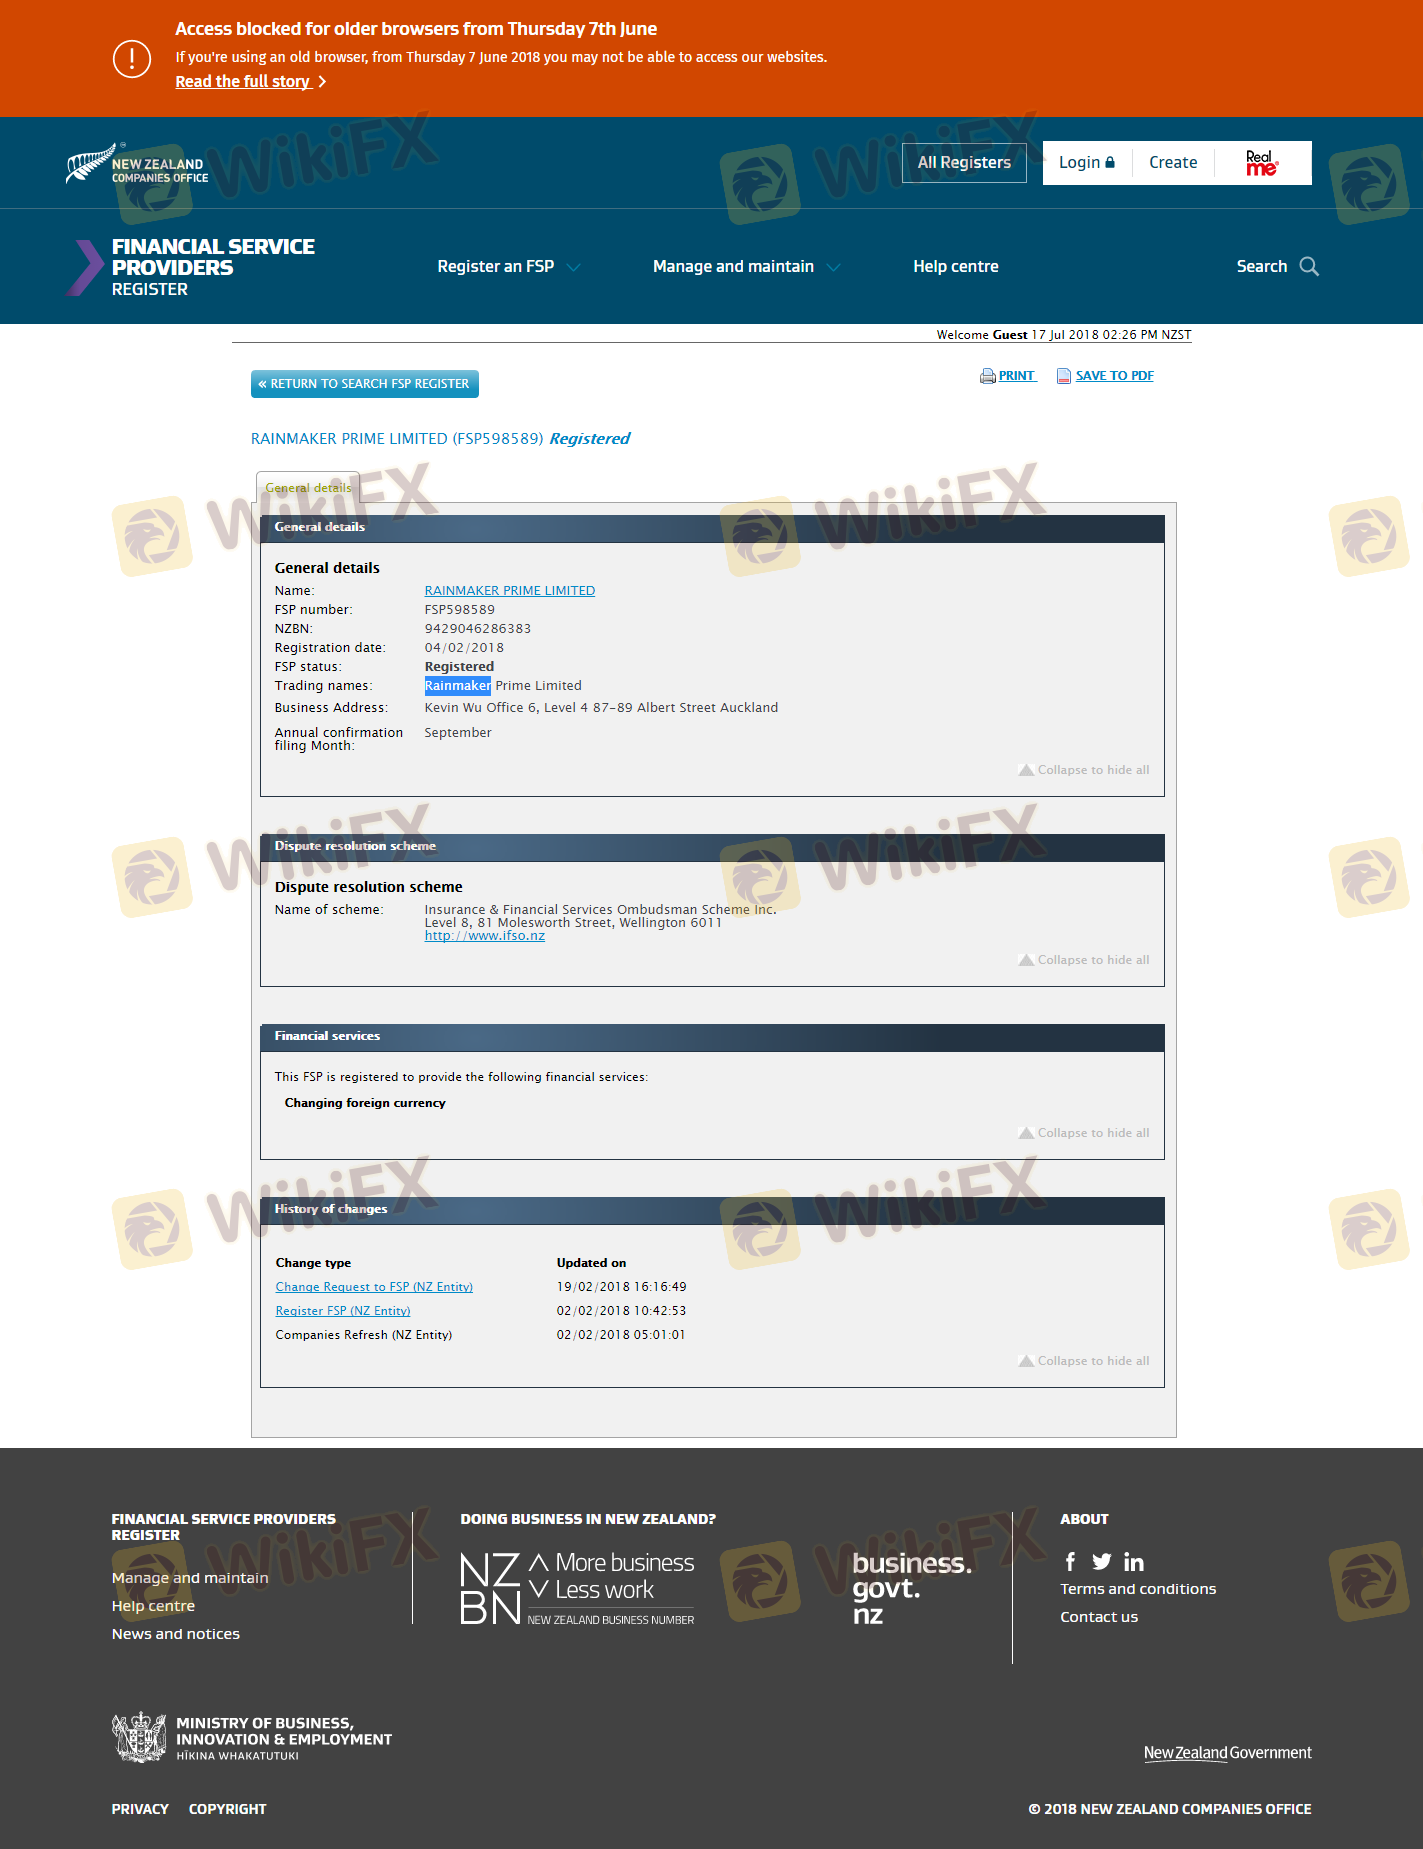Viewport: 1423px width, 1849px height.
Task: Open the PRIVACY footer link
Action: (140, 1809)
